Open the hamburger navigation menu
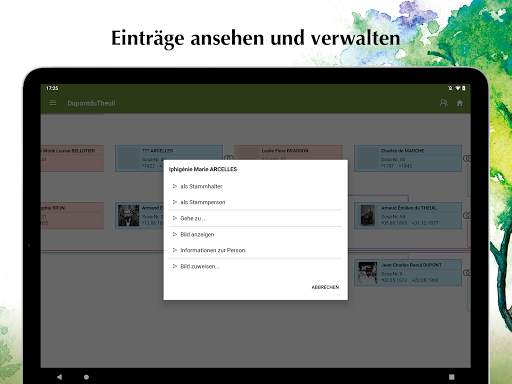Screen dimensions: 512x384 click(x=53, y=103)
